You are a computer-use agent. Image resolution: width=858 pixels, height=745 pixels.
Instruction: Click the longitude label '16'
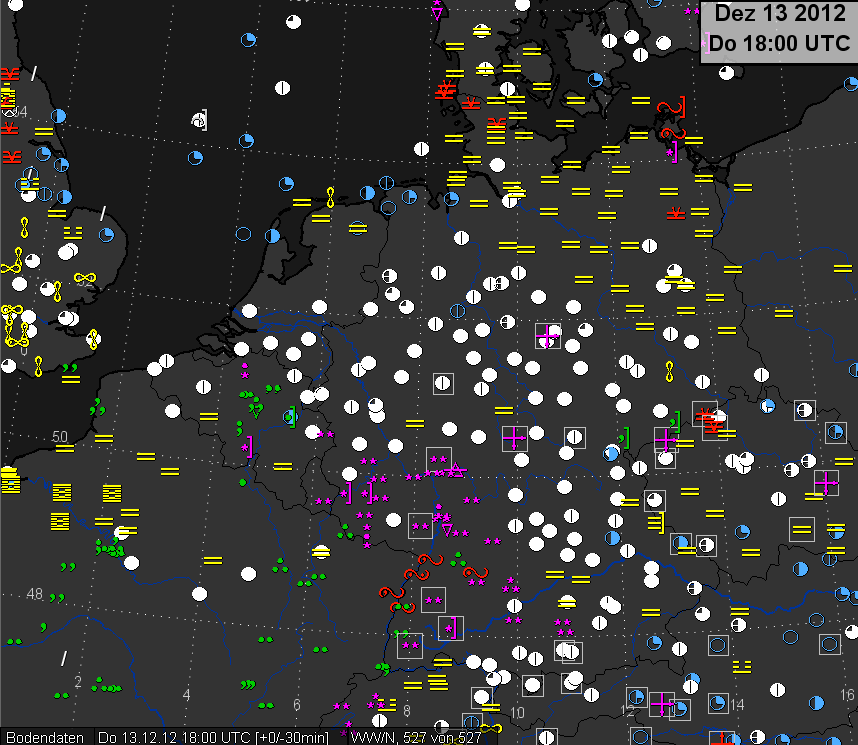coord(847,695)
